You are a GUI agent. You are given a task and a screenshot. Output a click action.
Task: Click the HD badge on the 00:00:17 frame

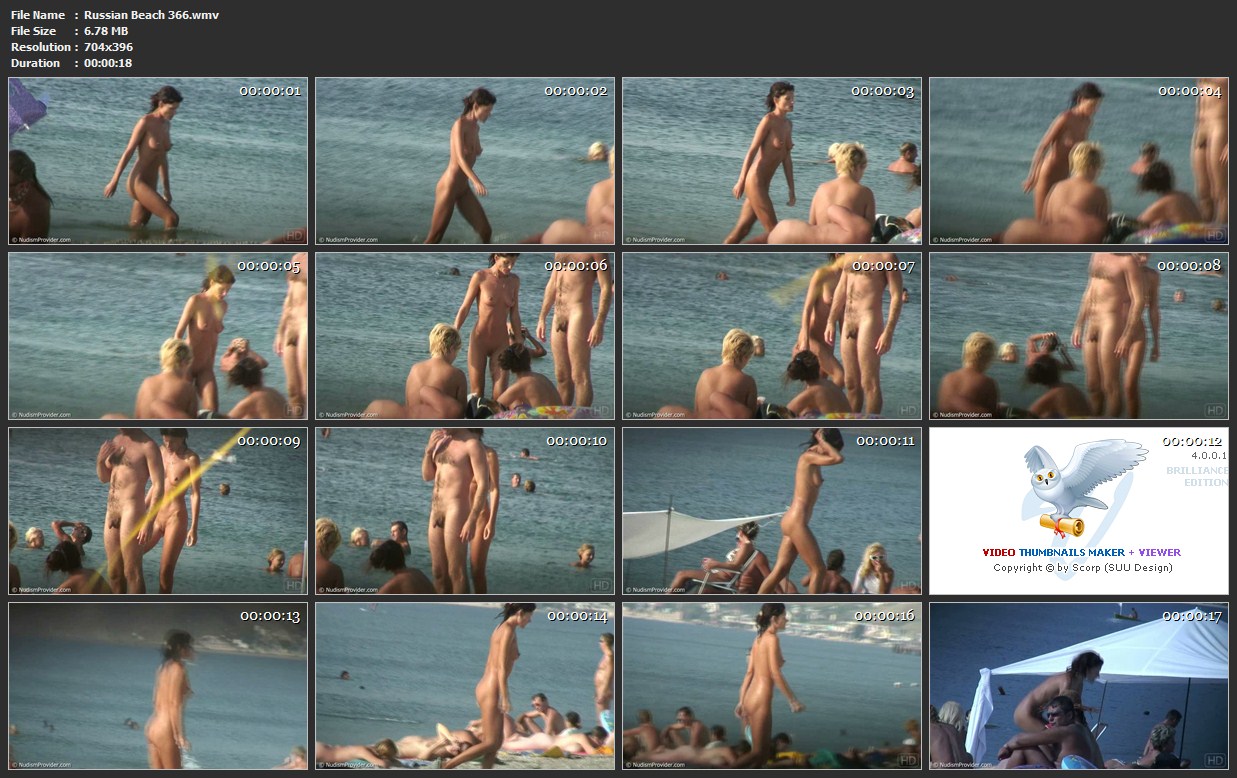pyautogui.click(x=1215, y=760)
